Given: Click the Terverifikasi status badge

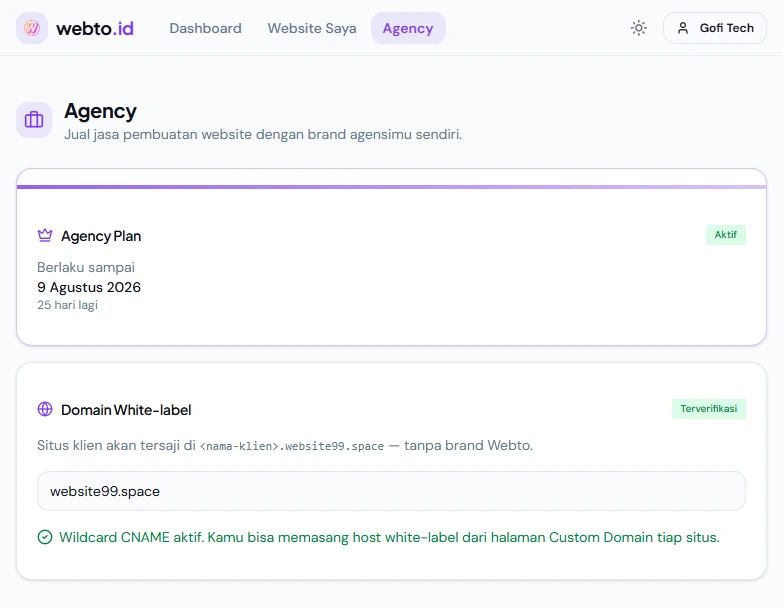Looking at the screenshot, I should point(709,409).
